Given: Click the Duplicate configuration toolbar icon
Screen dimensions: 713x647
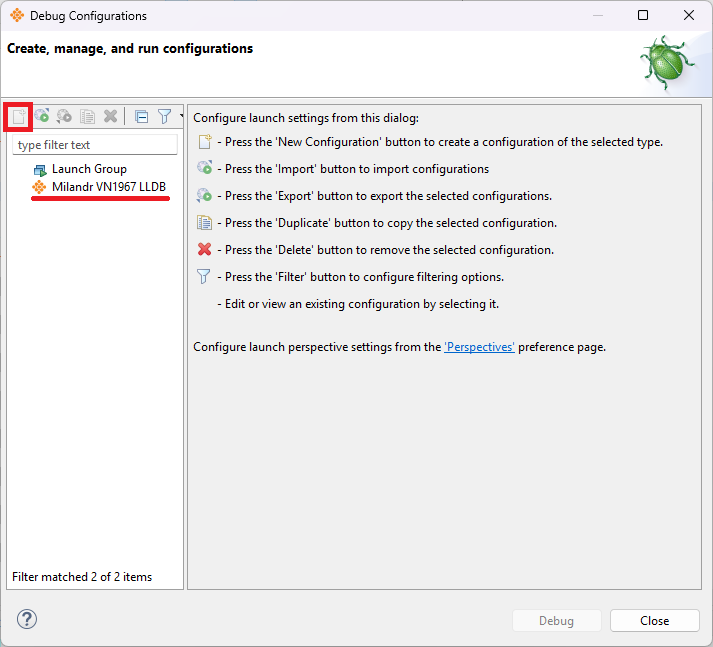Looking at the screenshot, I should [x=87, y=116].
